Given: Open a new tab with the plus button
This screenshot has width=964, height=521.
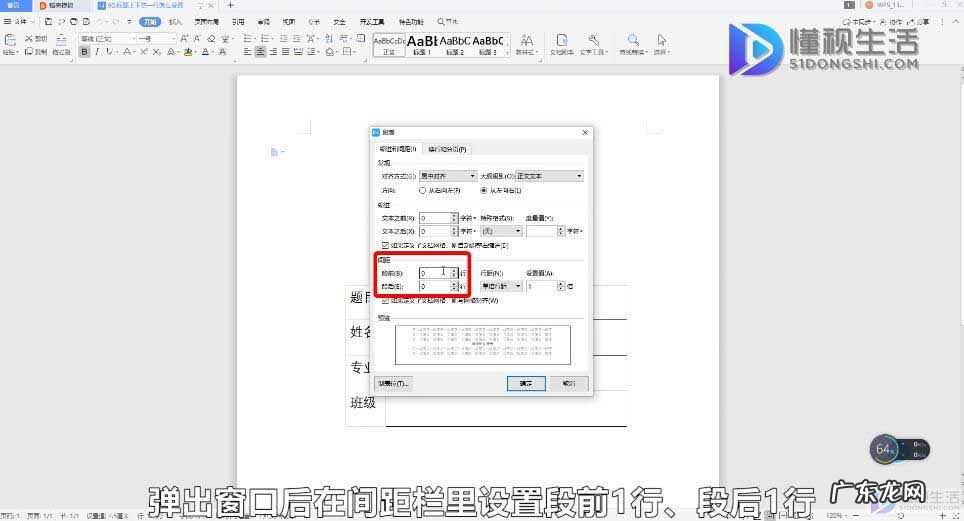Looking at the screenshot, I should (x=231, y=5).
